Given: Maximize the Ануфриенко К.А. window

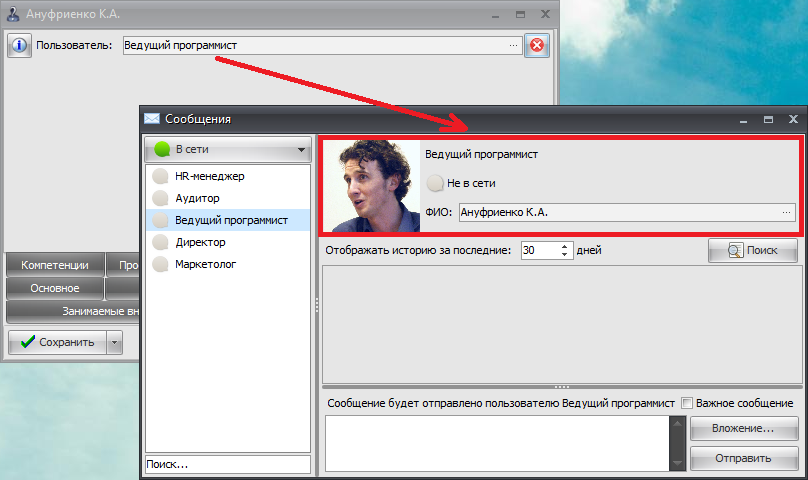Looking at the screenshot, I should coord(520,14).
